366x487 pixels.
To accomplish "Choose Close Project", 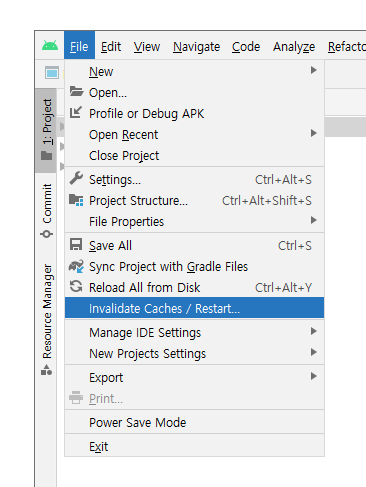I will pos(194,155).
